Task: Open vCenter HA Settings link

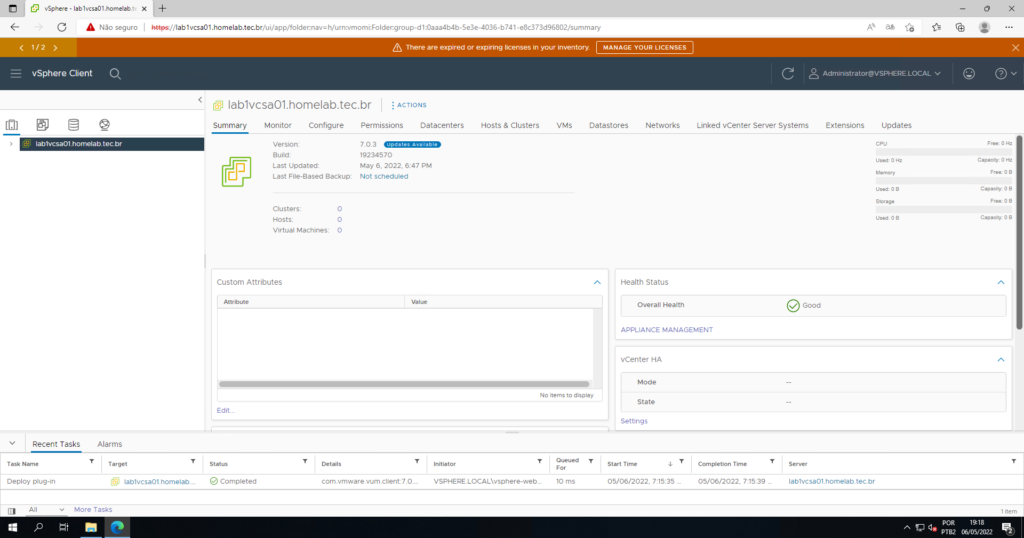Action: pyautogui.click(x=634, y=421)
